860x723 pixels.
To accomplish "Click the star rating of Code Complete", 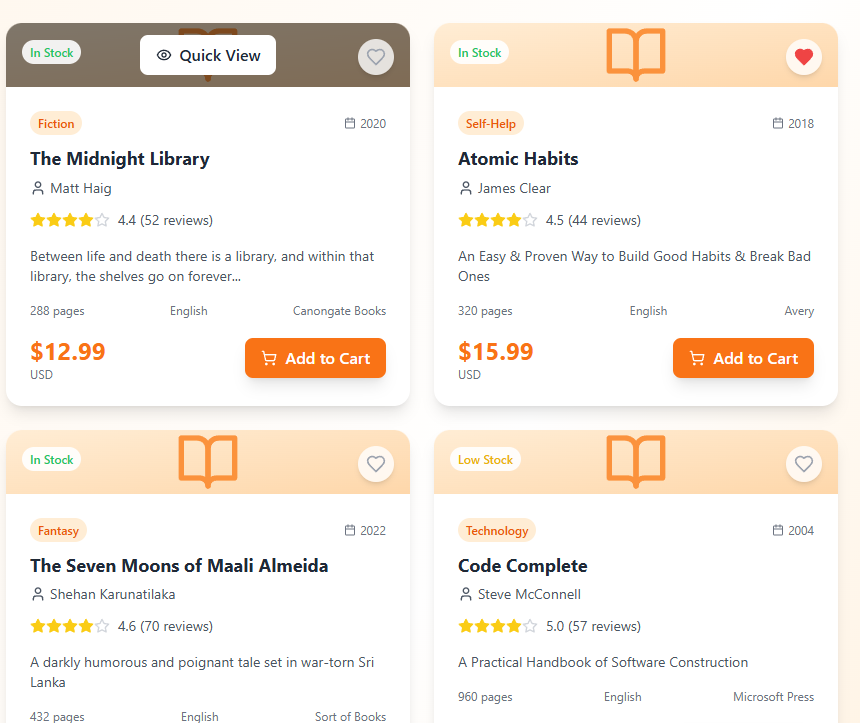I will point(497,627).
